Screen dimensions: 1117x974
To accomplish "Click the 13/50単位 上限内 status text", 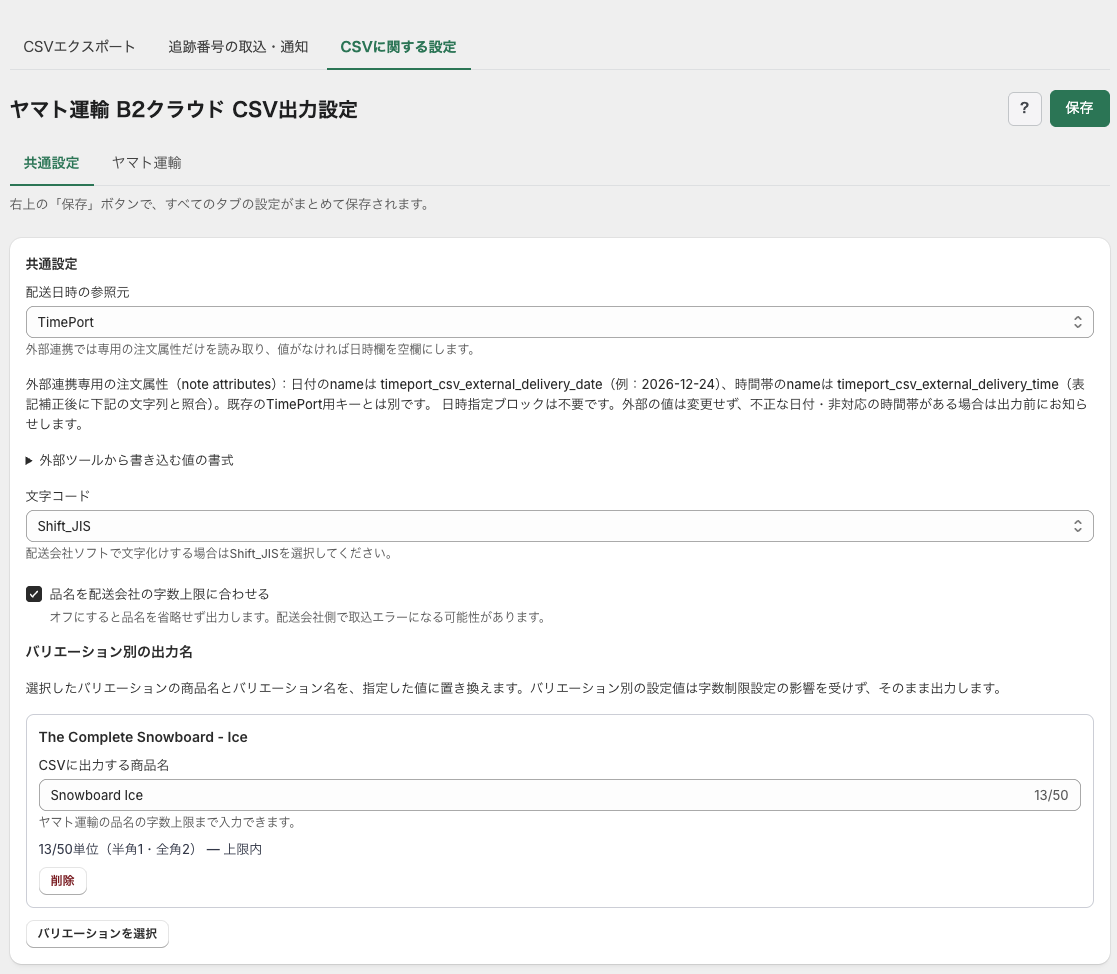I will [x=150, y=849].
